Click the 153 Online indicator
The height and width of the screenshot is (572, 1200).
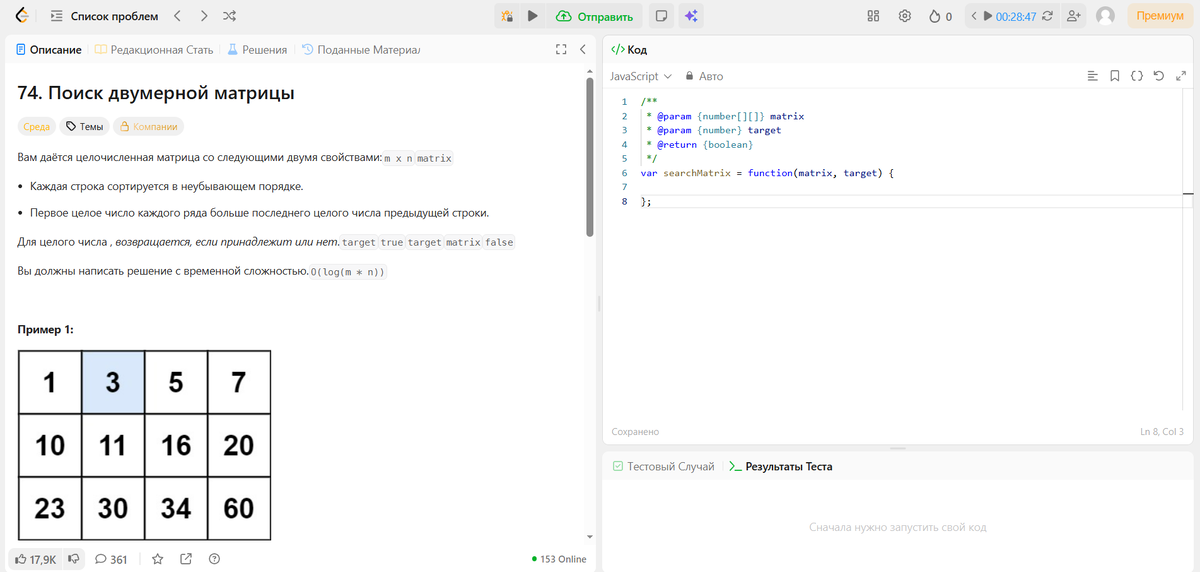click(x=560, y=559)
